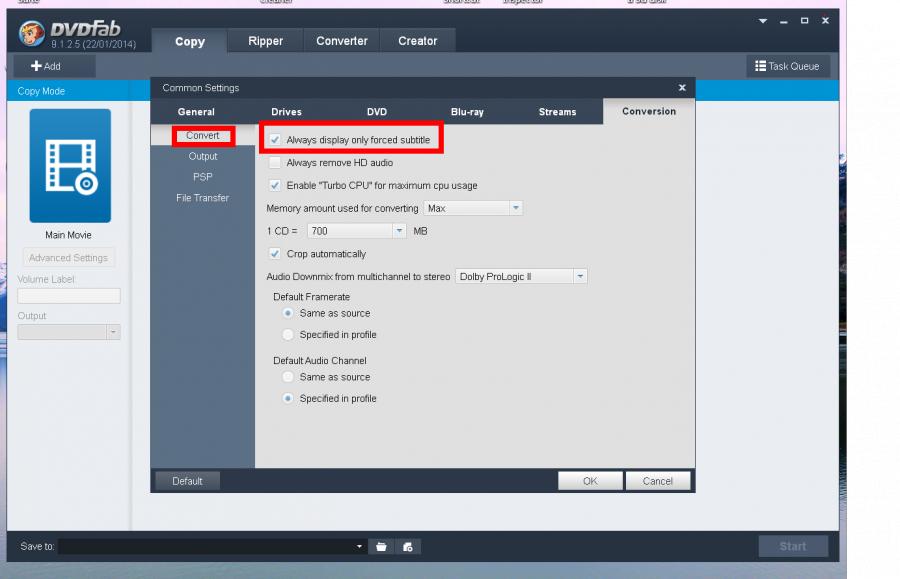
Task: Click the Cancel button
Action: click(658, 481)
